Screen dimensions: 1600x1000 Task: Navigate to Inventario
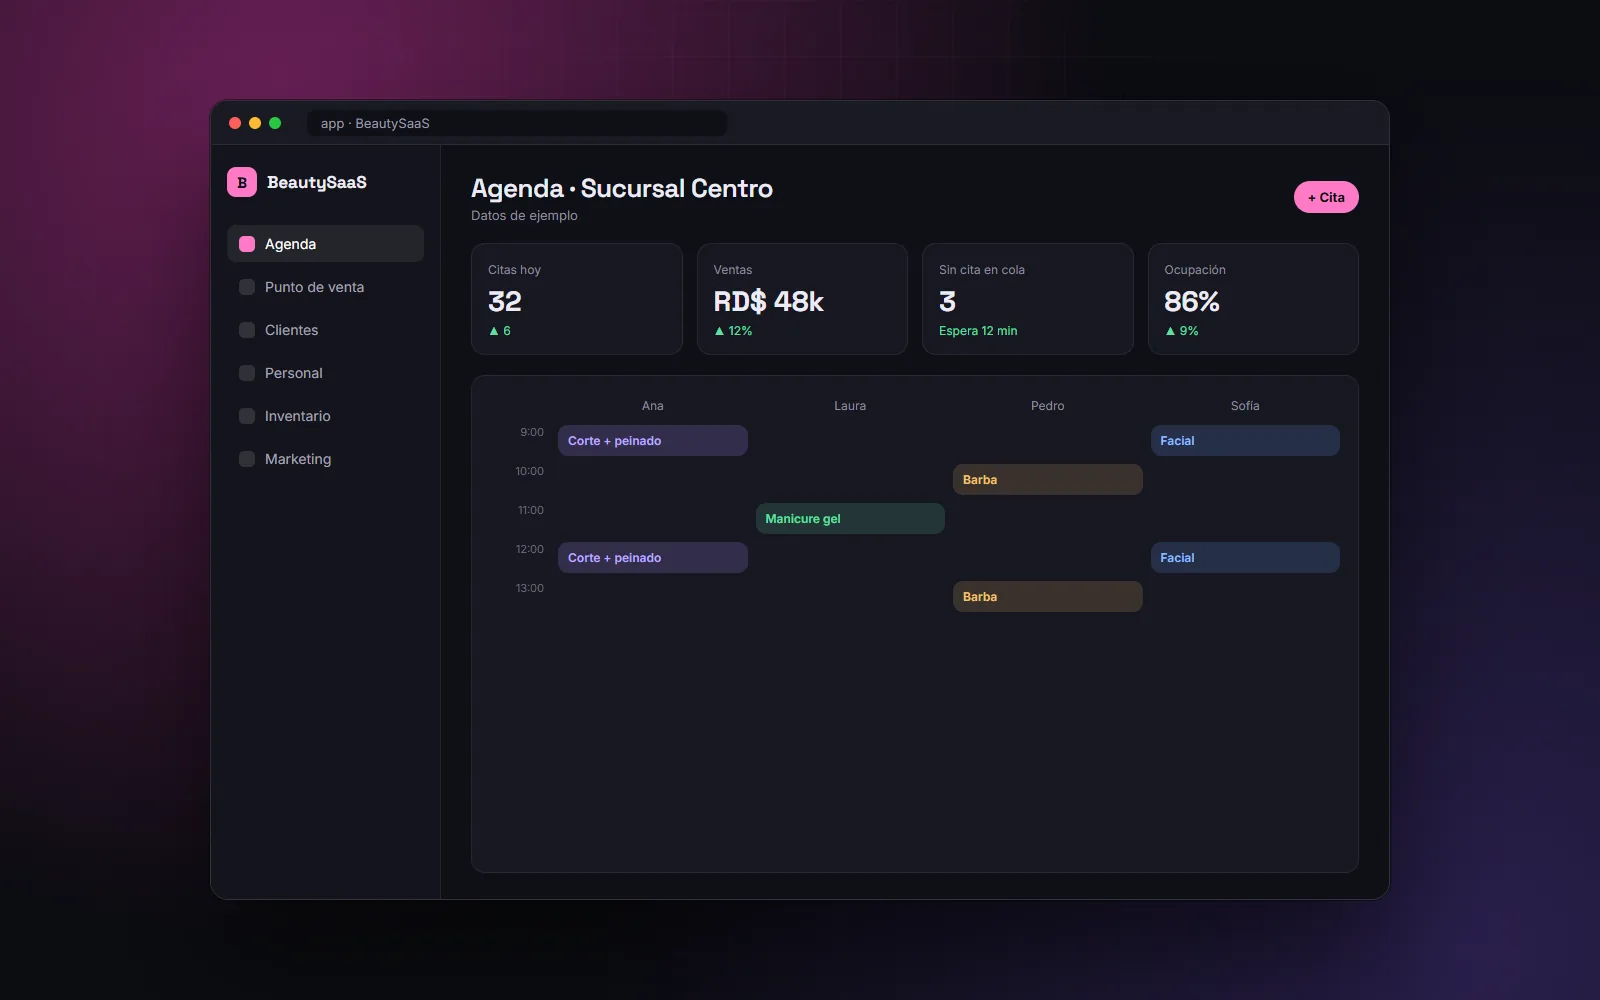click(325, 416)
